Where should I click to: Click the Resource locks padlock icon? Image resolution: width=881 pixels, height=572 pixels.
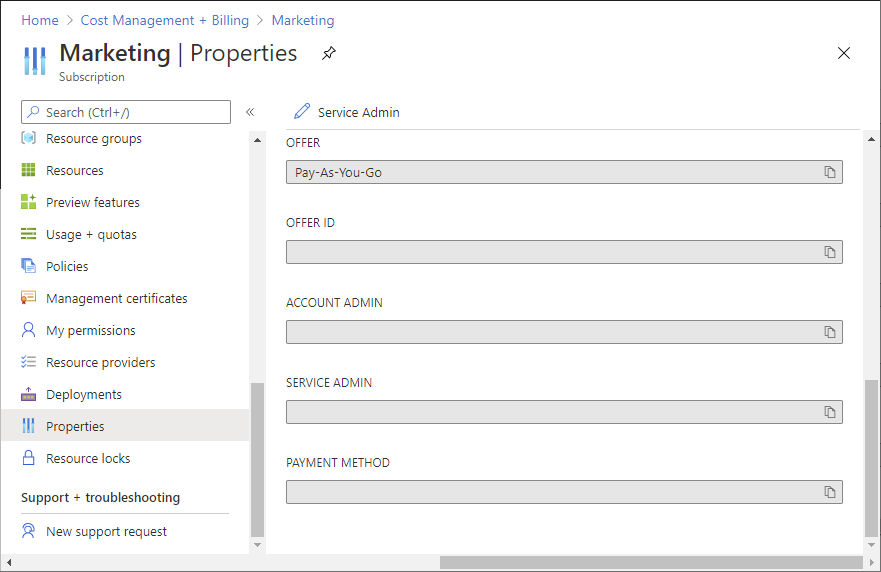pyautogui.click(x=28, y=458)
